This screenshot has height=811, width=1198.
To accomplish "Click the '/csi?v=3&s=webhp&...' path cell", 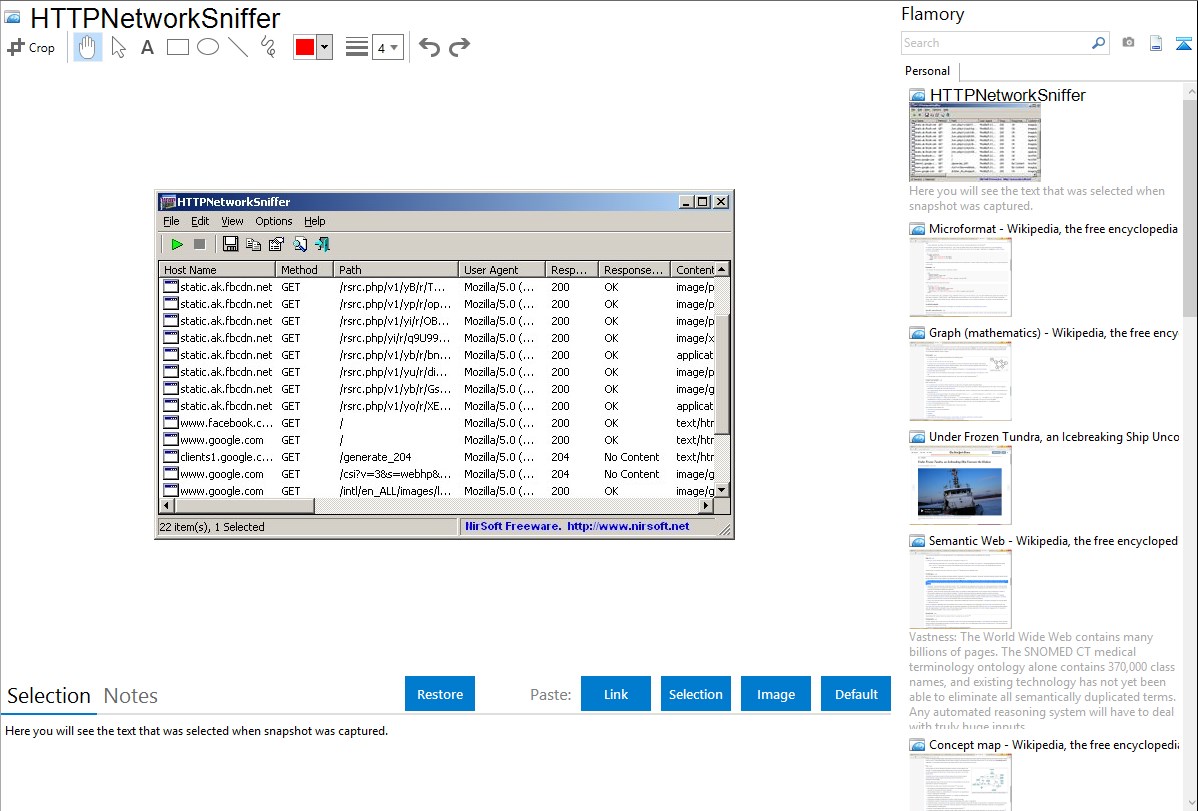I will point(395,474).
